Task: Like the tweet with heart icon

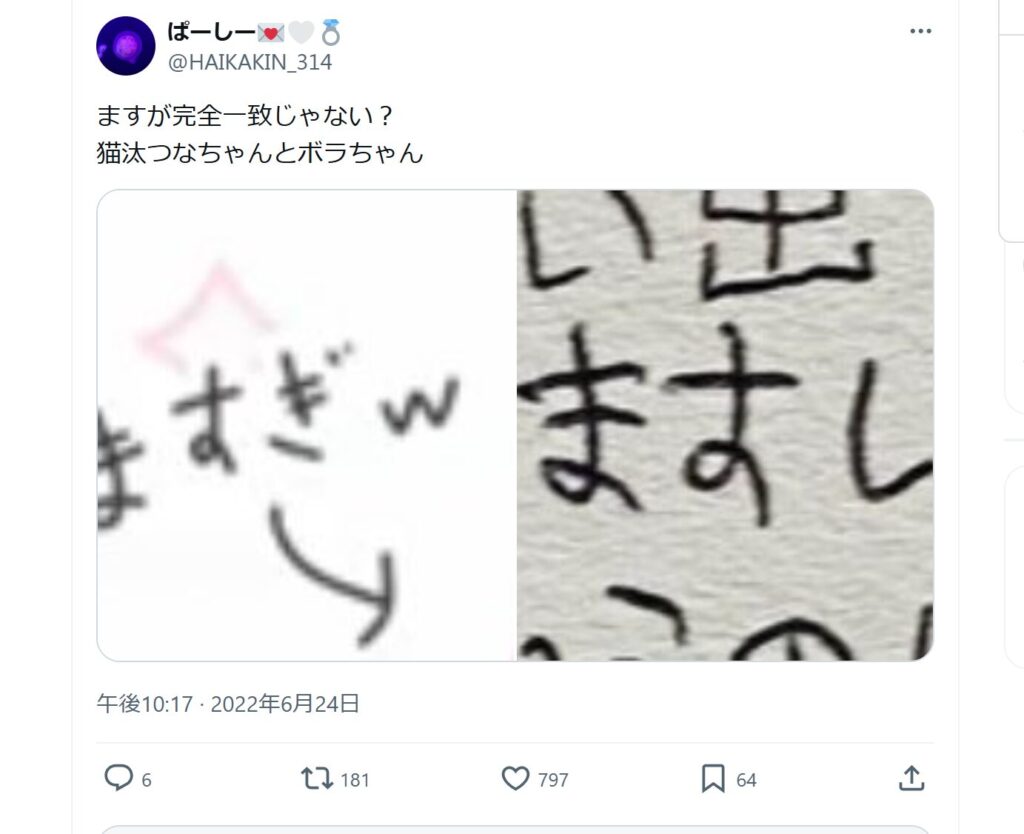Action: coord(515,778)
